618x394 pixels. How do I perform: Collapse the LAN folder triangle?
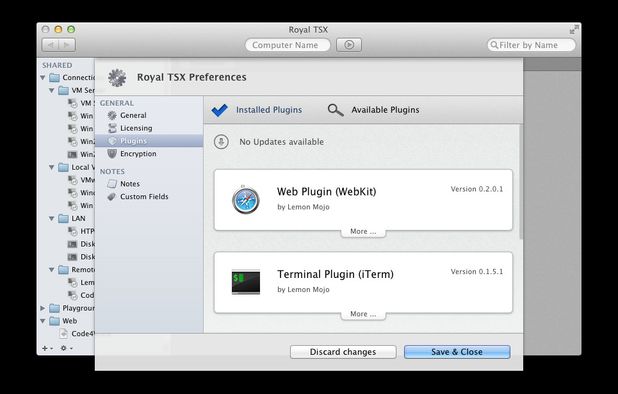click(52, 218)
